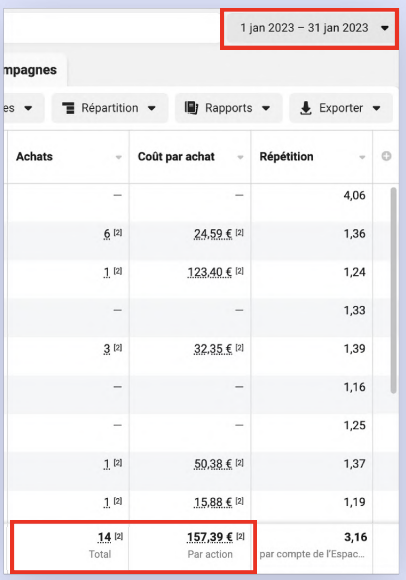Click the purchases value 6

coord(107,234)
